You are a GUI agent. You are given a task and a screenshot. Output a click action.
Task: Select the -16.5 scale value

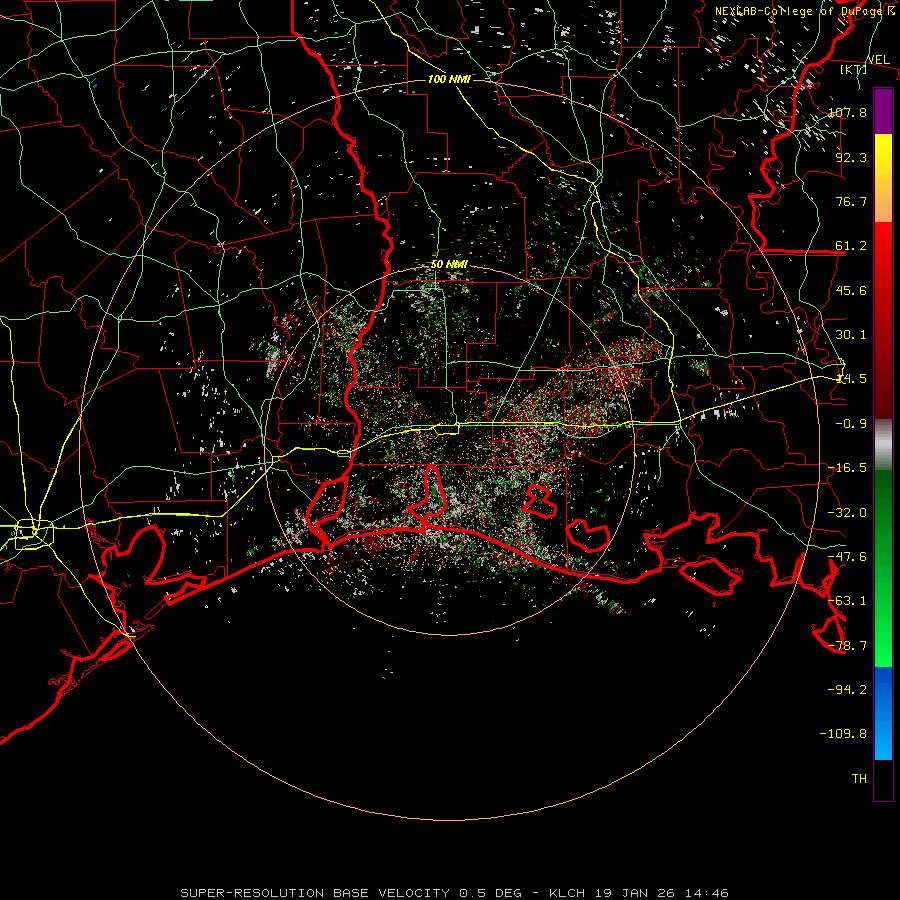click(847, 468)
